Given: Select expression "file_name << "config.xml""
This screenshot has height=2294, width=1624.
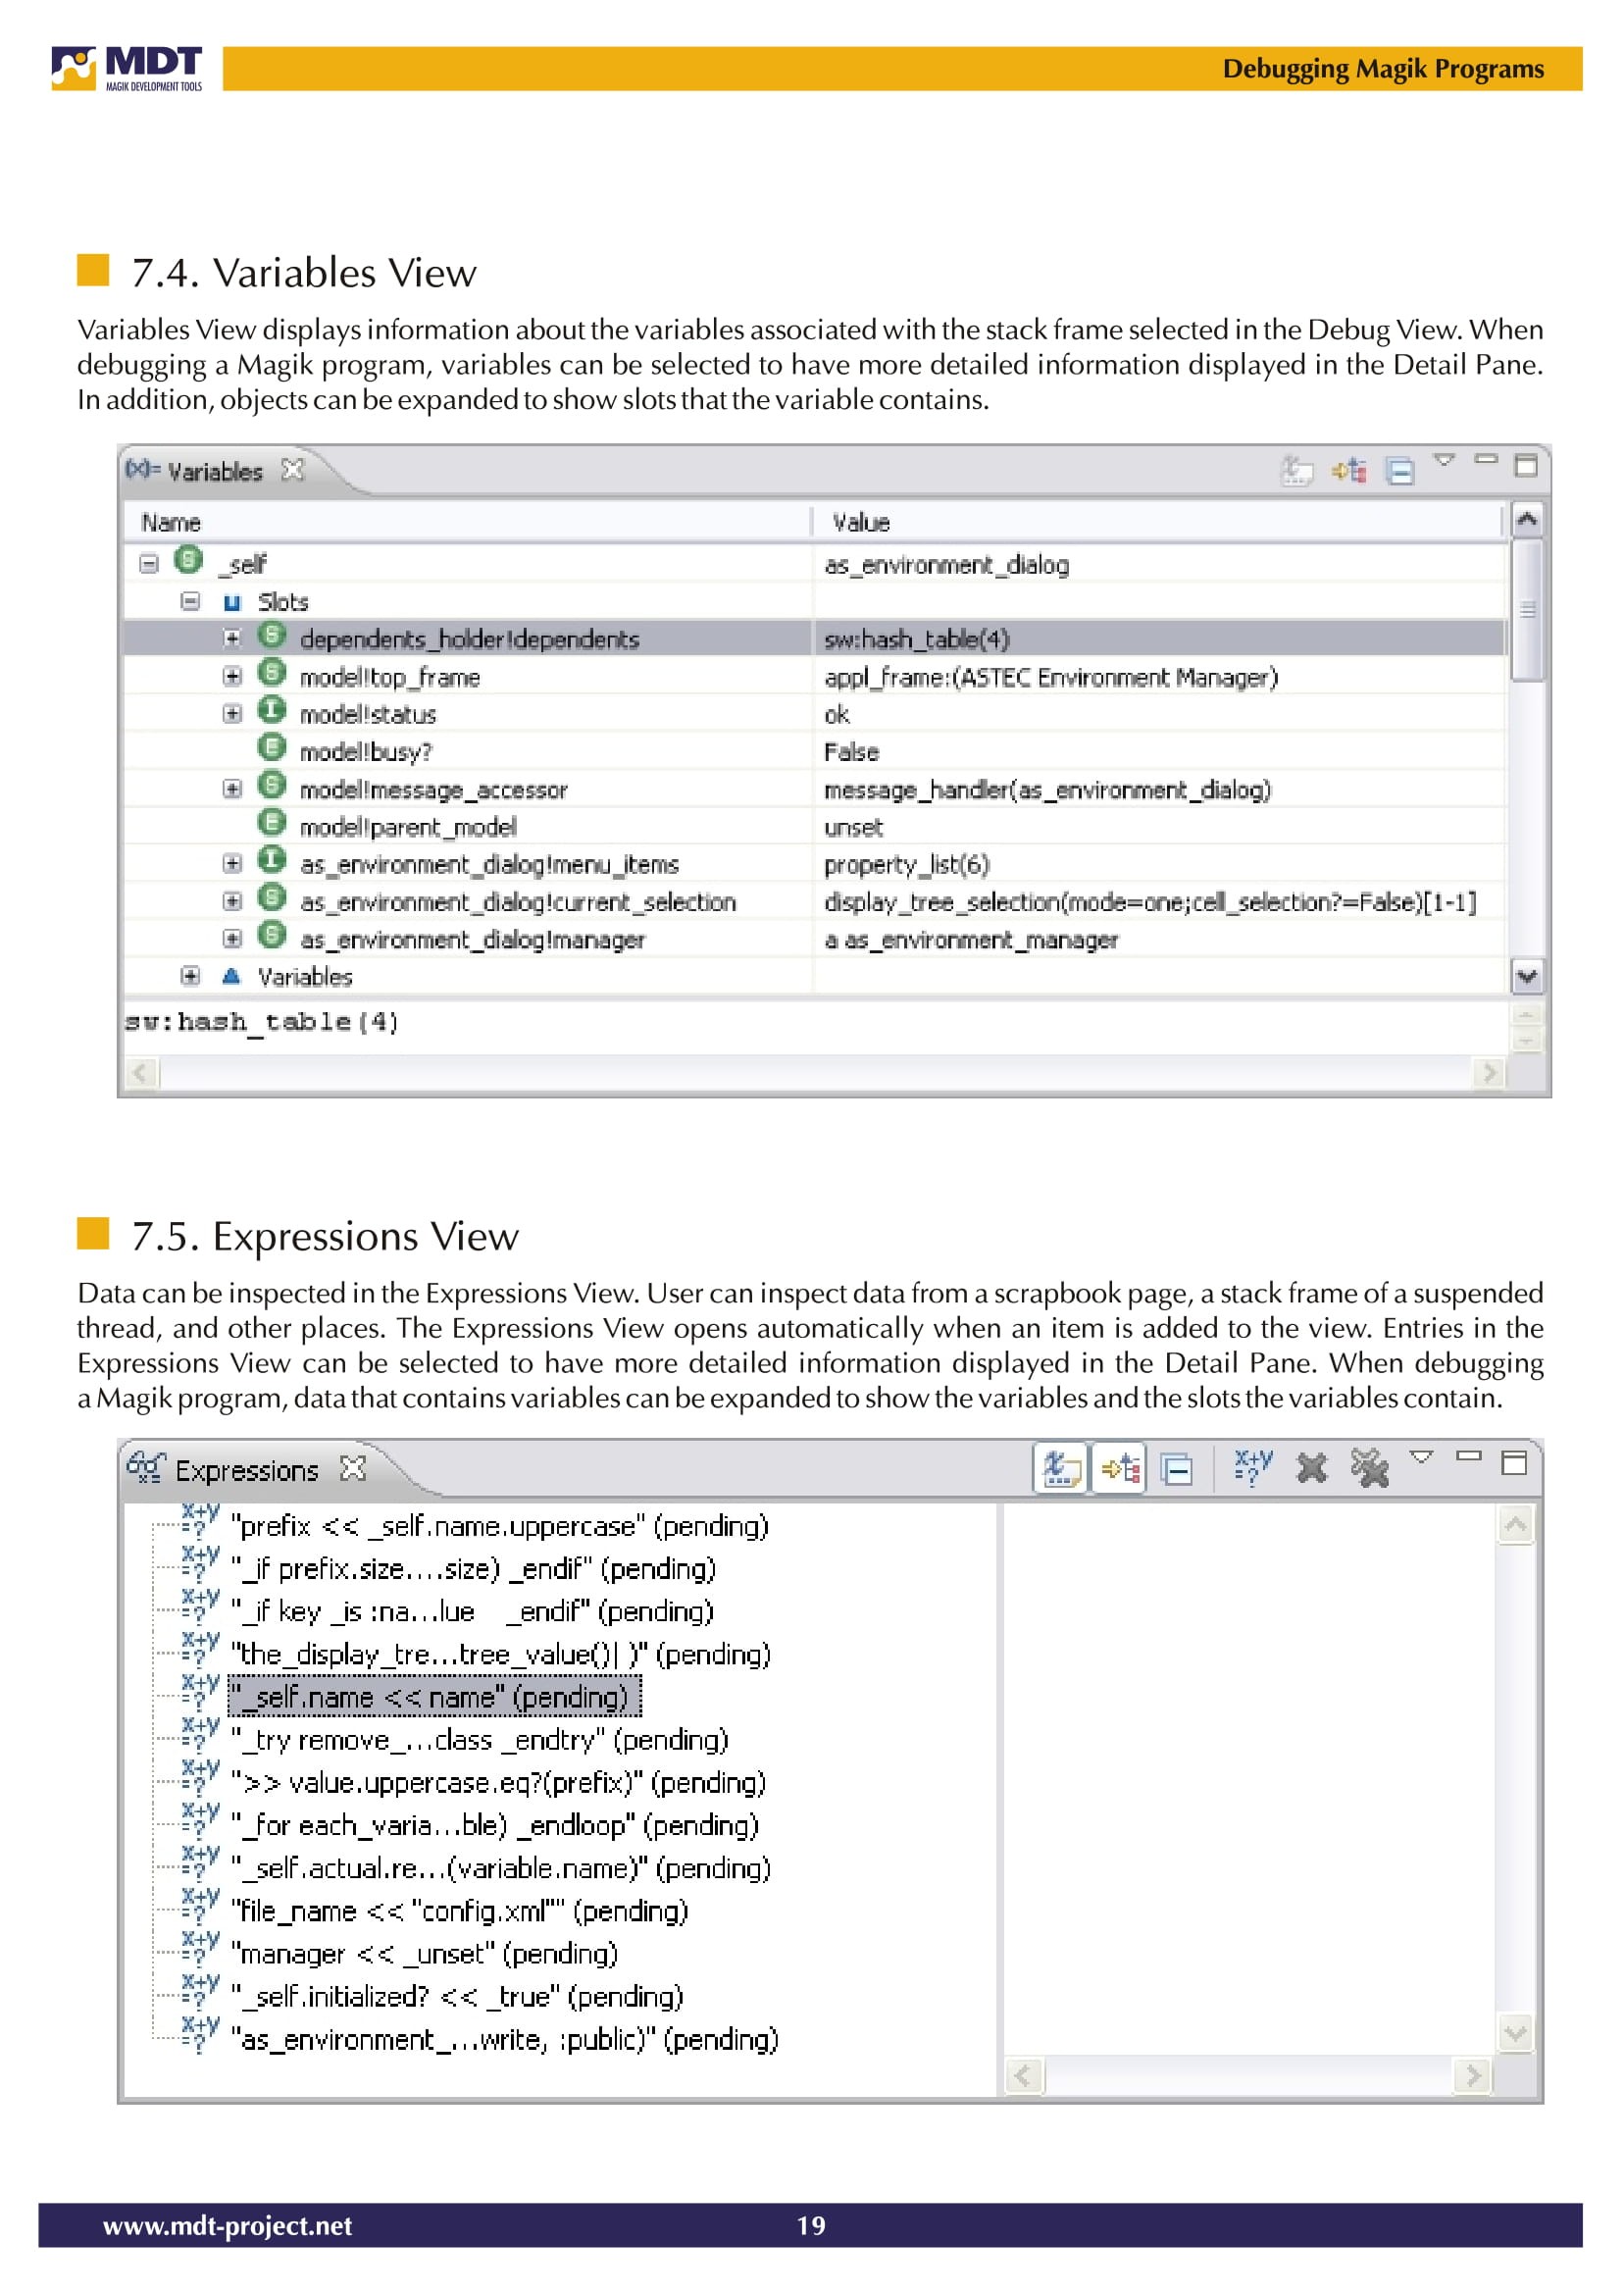Looking at the screenshot, I should click(x=460, y=1912).
